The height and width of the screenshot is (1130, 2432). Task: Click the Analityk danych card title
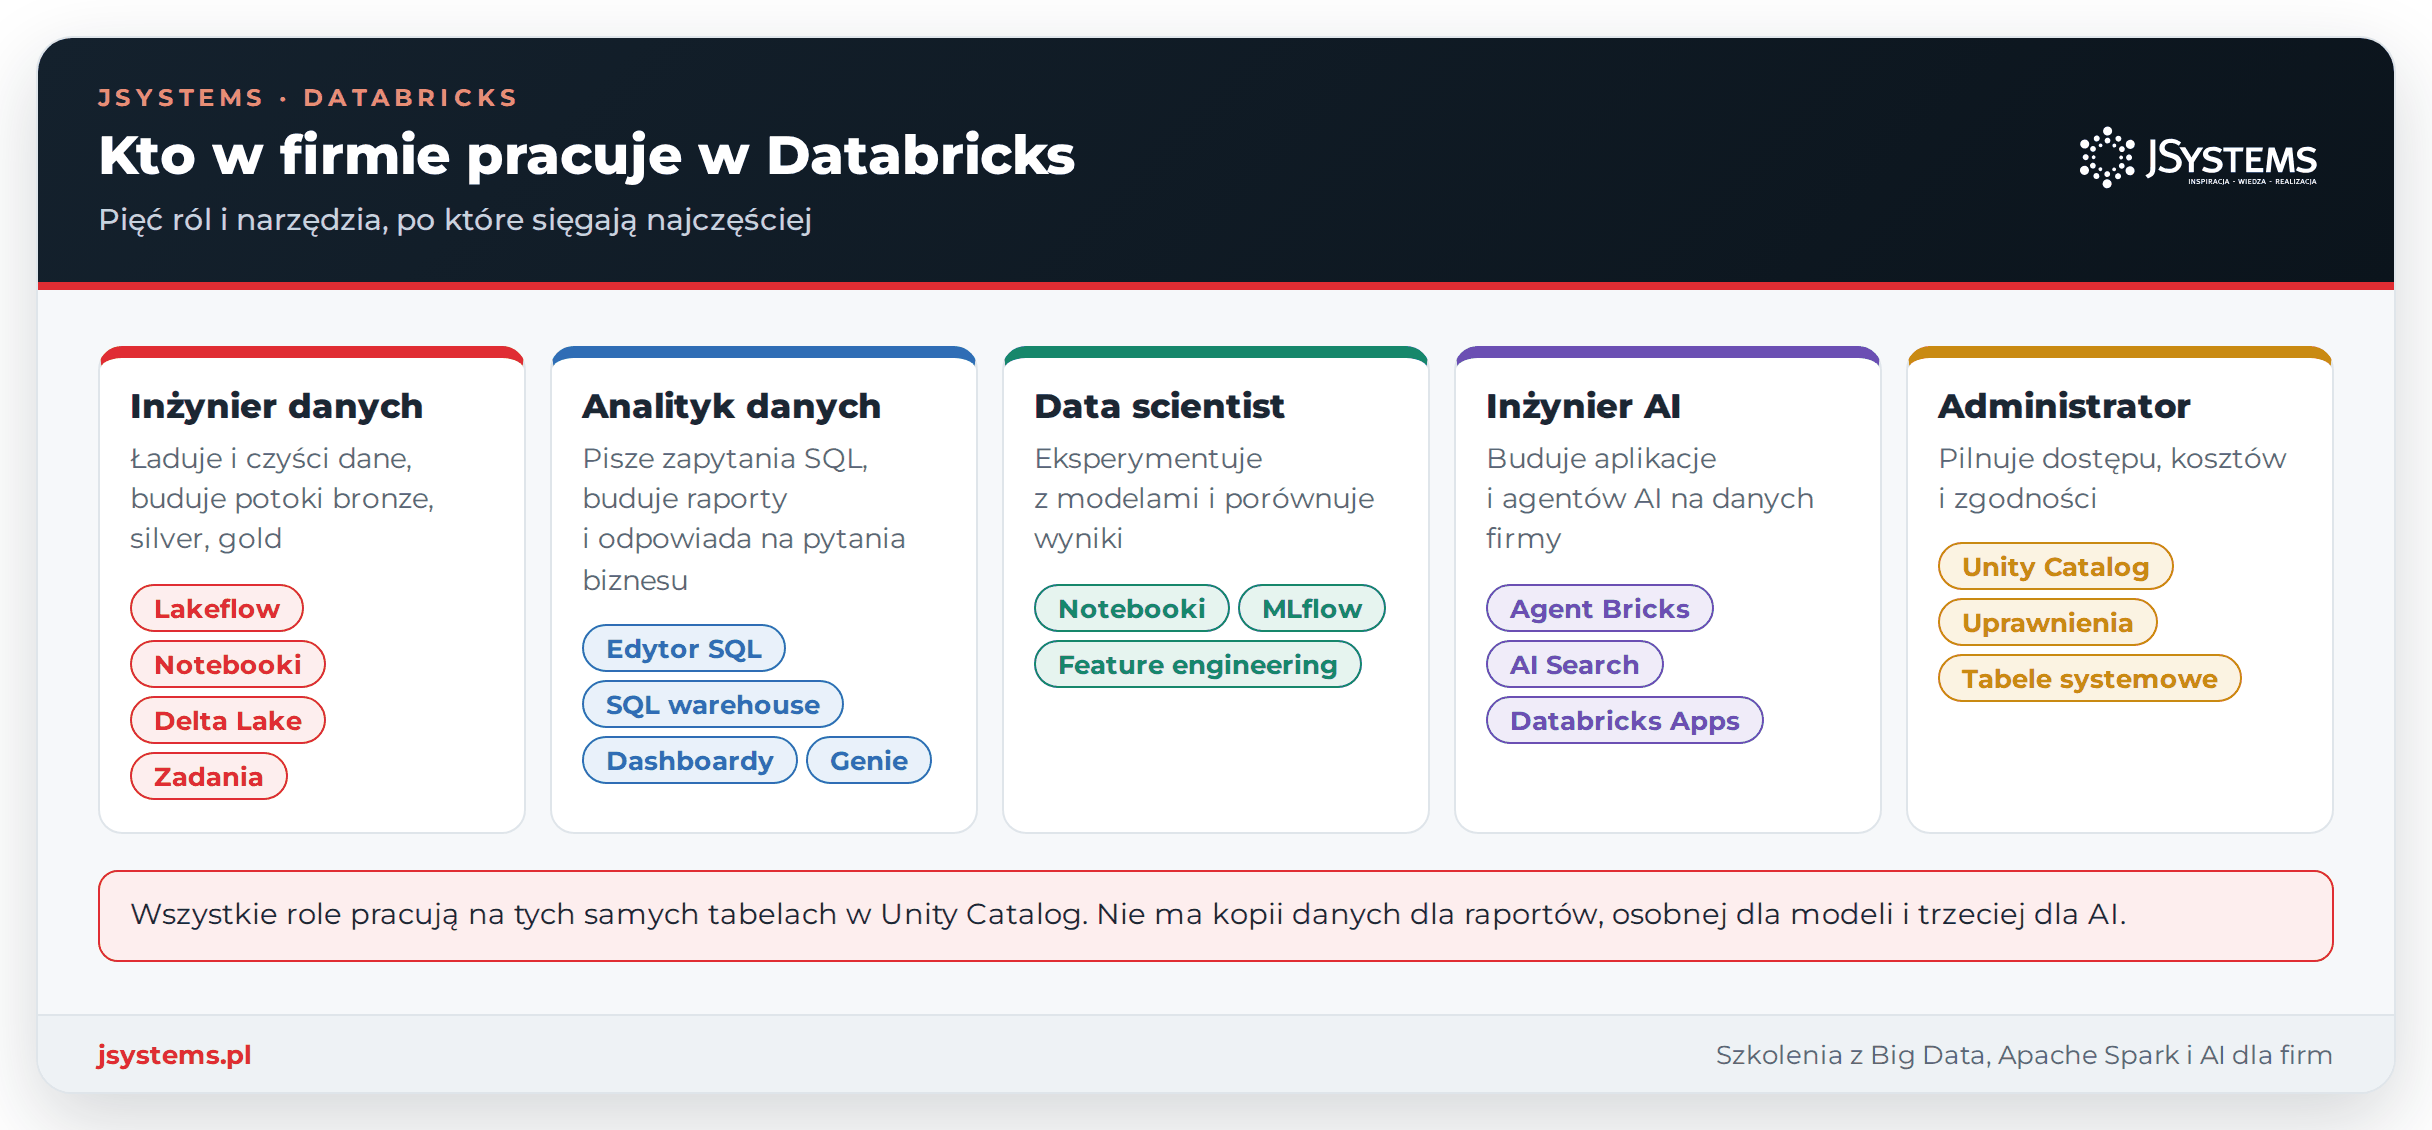click(x=732, y=406)
